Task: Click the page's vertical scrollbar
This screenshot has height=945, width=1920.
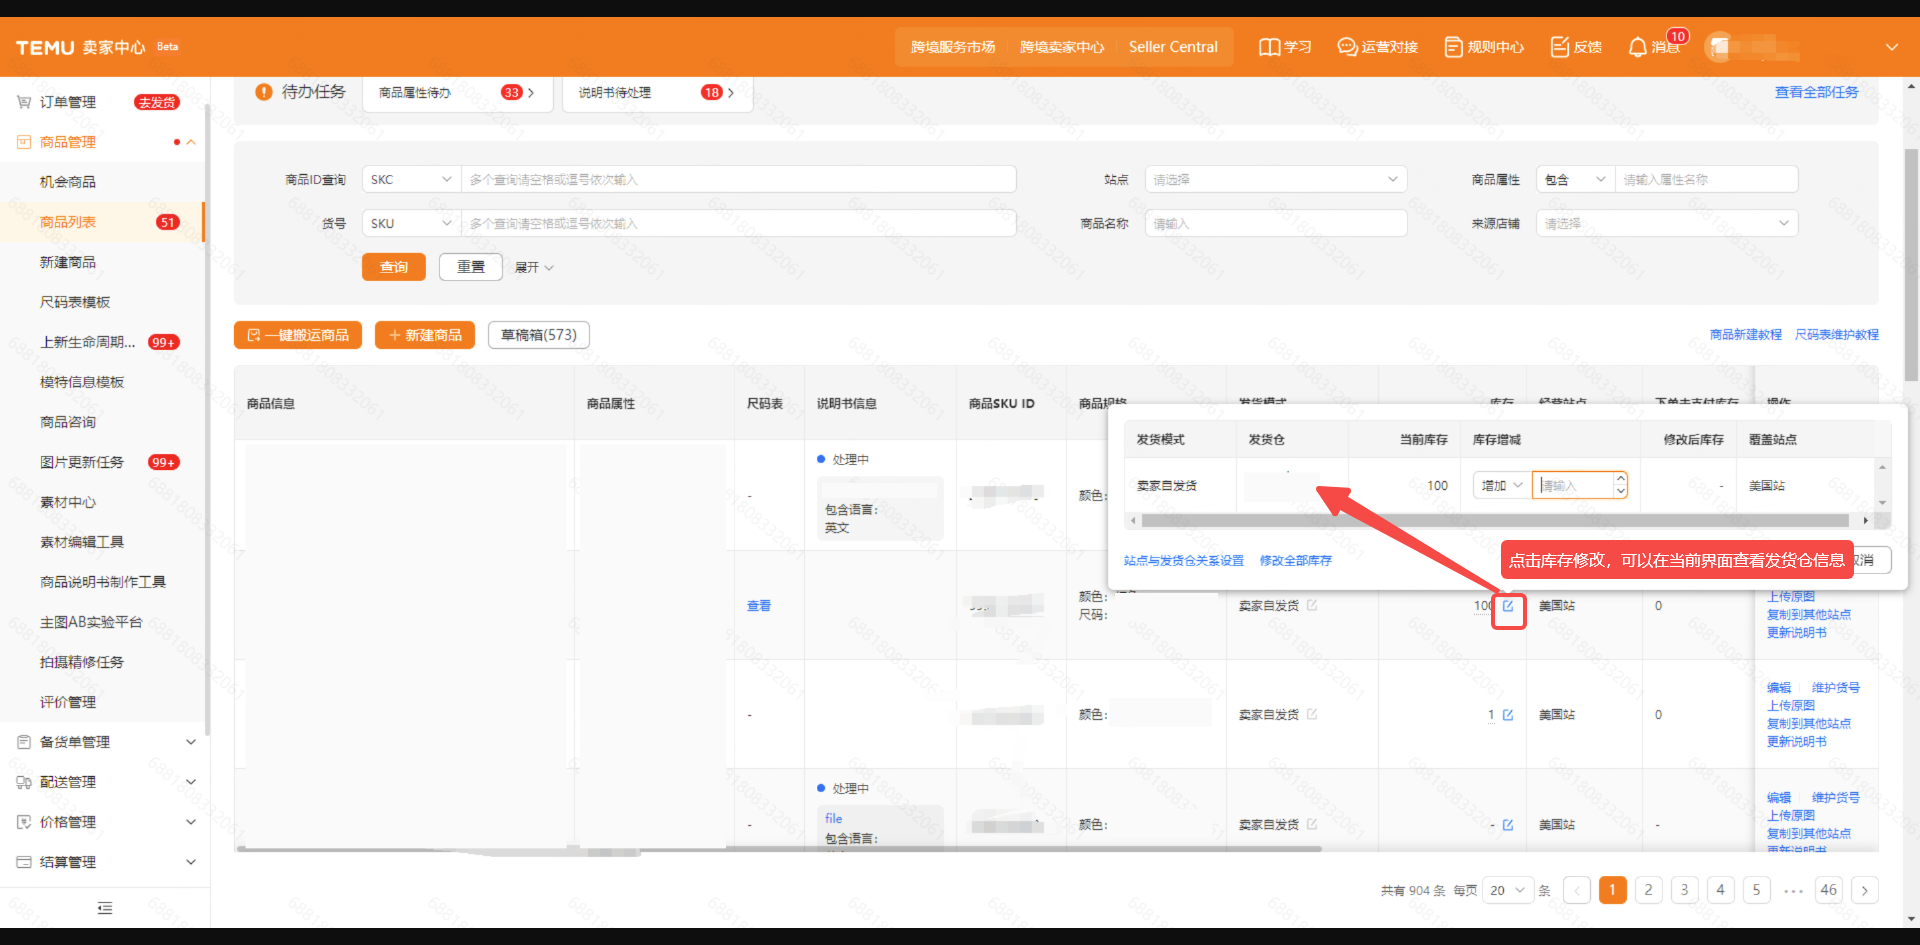Action: pos(1911,265)
